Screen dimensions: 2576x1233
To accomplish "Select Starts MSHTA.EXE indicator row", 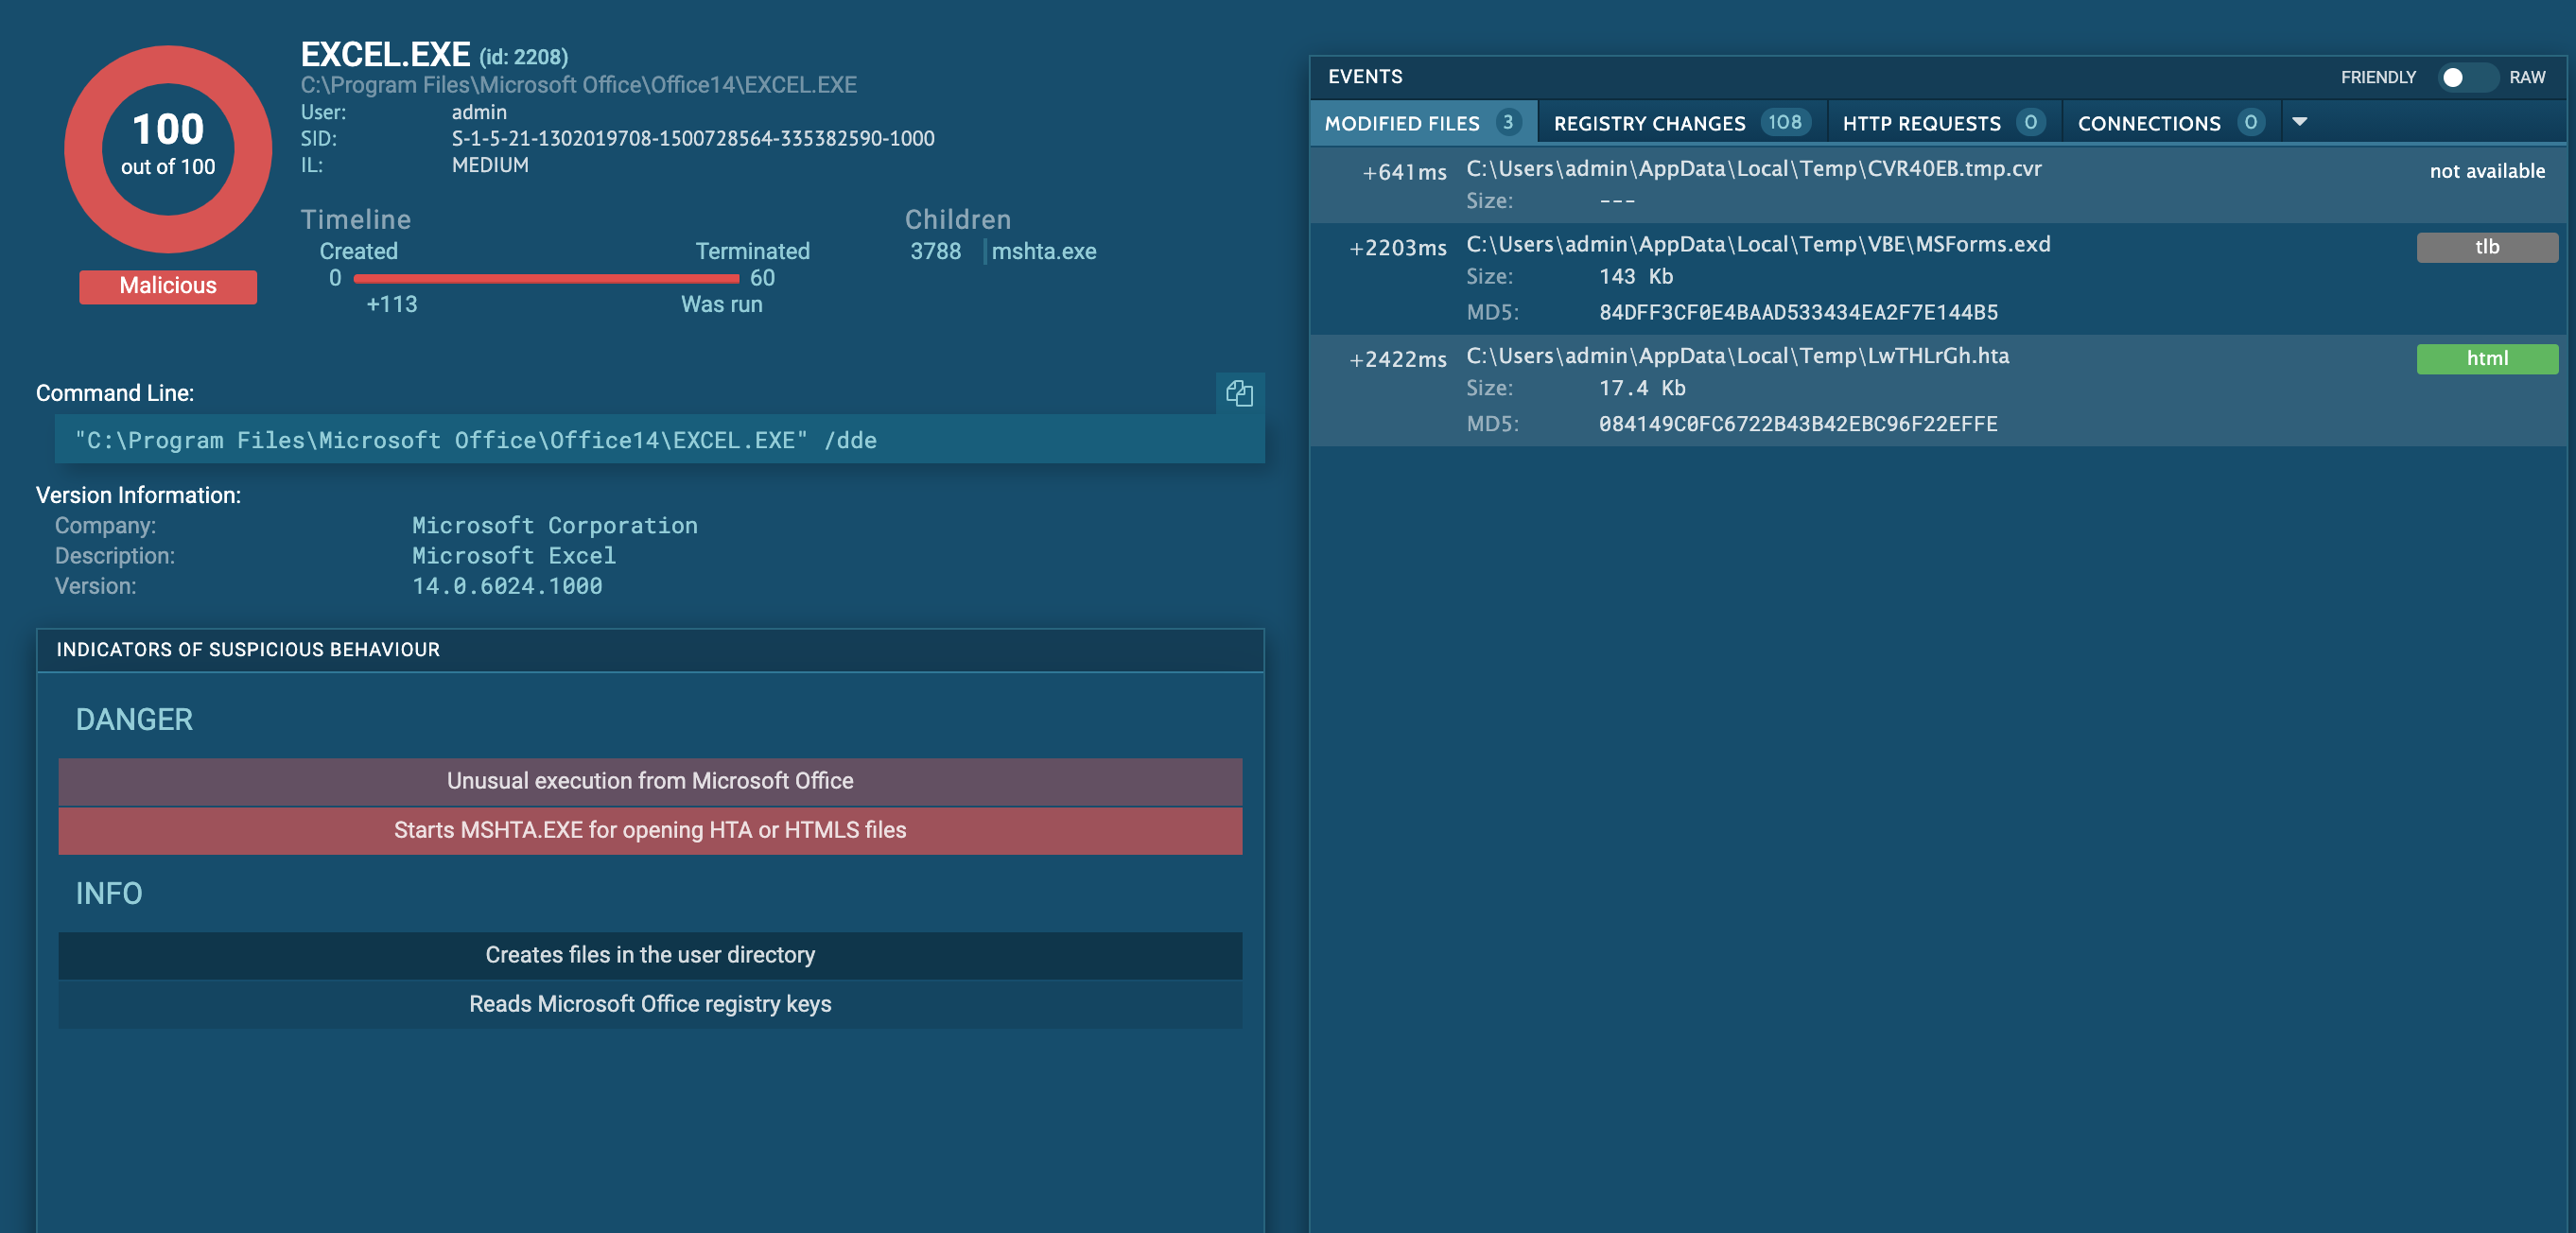I will tap(650, 830).
